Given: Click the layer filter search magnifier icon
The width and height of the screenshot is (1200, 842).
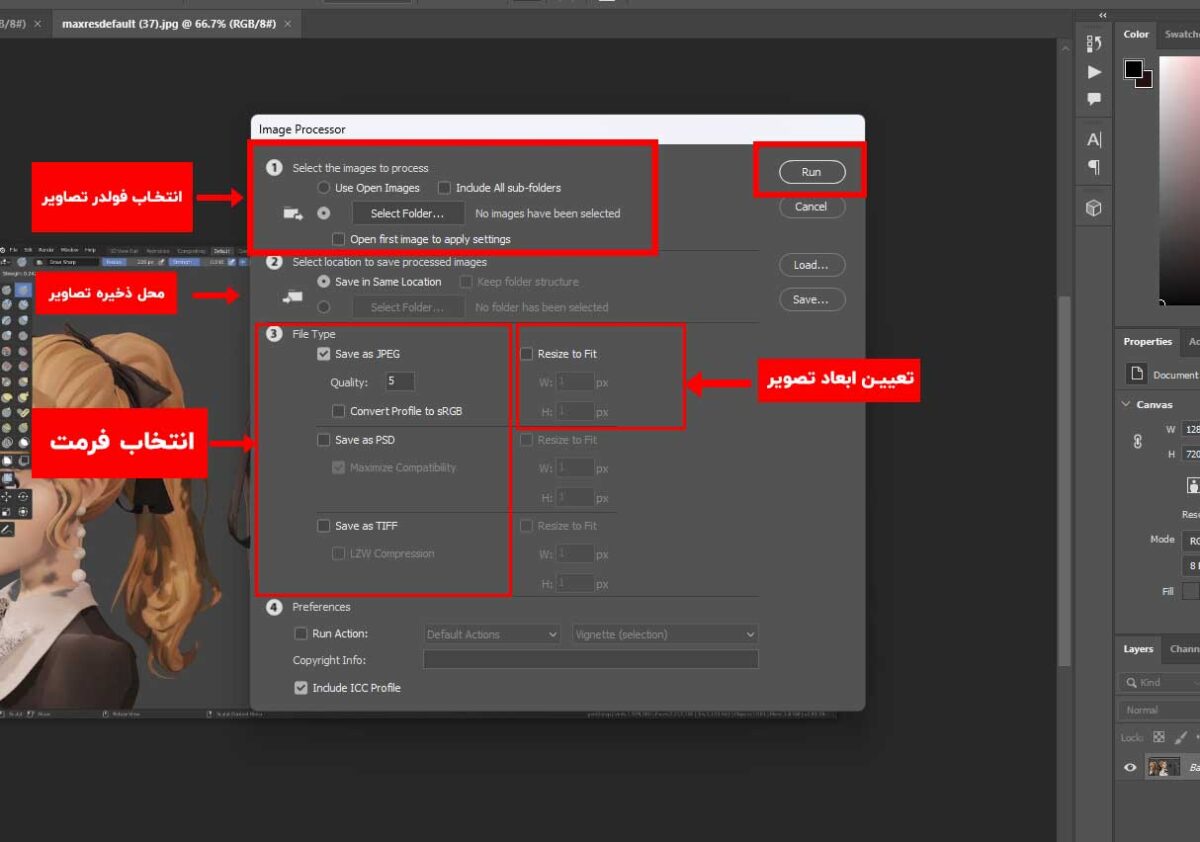Looking at the screenshot, I should 1130,682.
